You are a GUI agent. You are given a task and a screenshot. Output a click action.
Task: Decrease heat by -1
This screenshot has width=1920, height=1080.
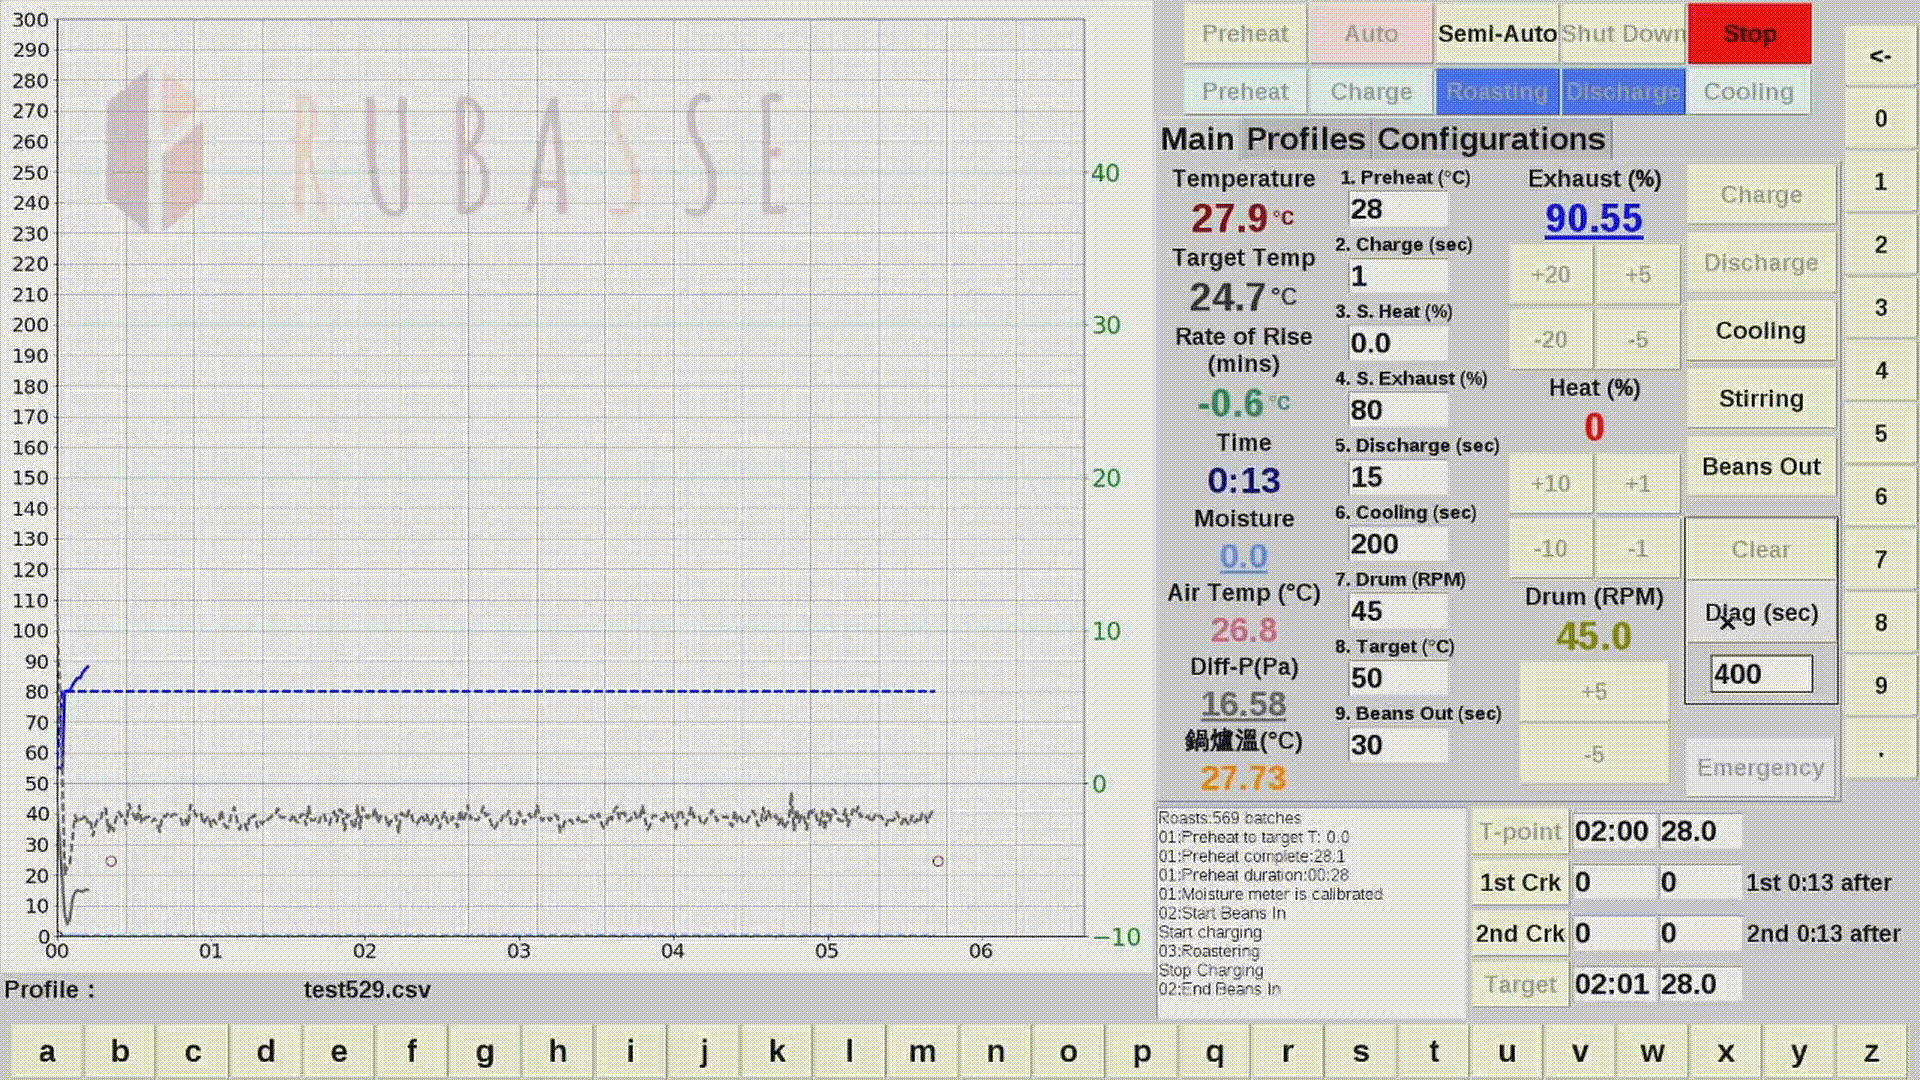pyautogui.click(x=1637, y=549)
